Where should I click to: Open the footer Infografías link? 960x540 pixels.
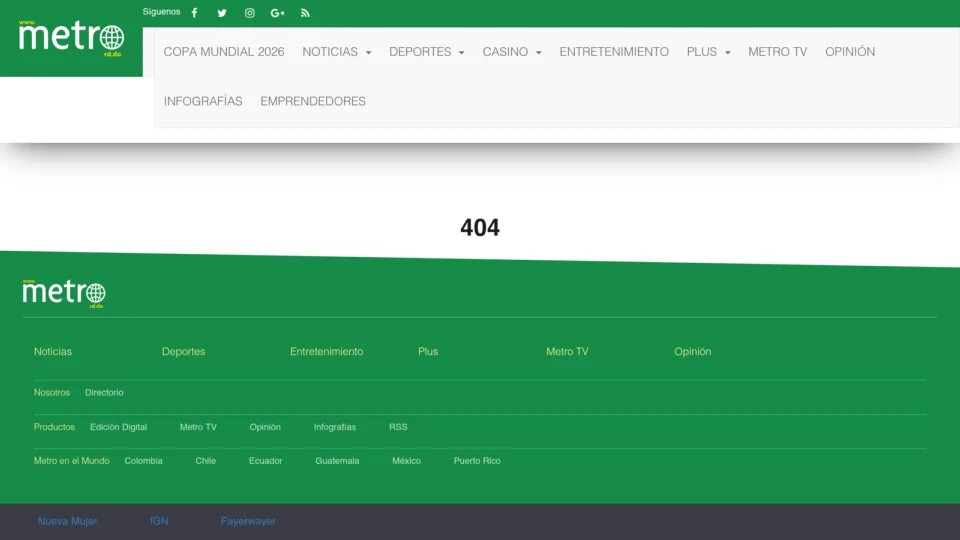click(335, 427)
